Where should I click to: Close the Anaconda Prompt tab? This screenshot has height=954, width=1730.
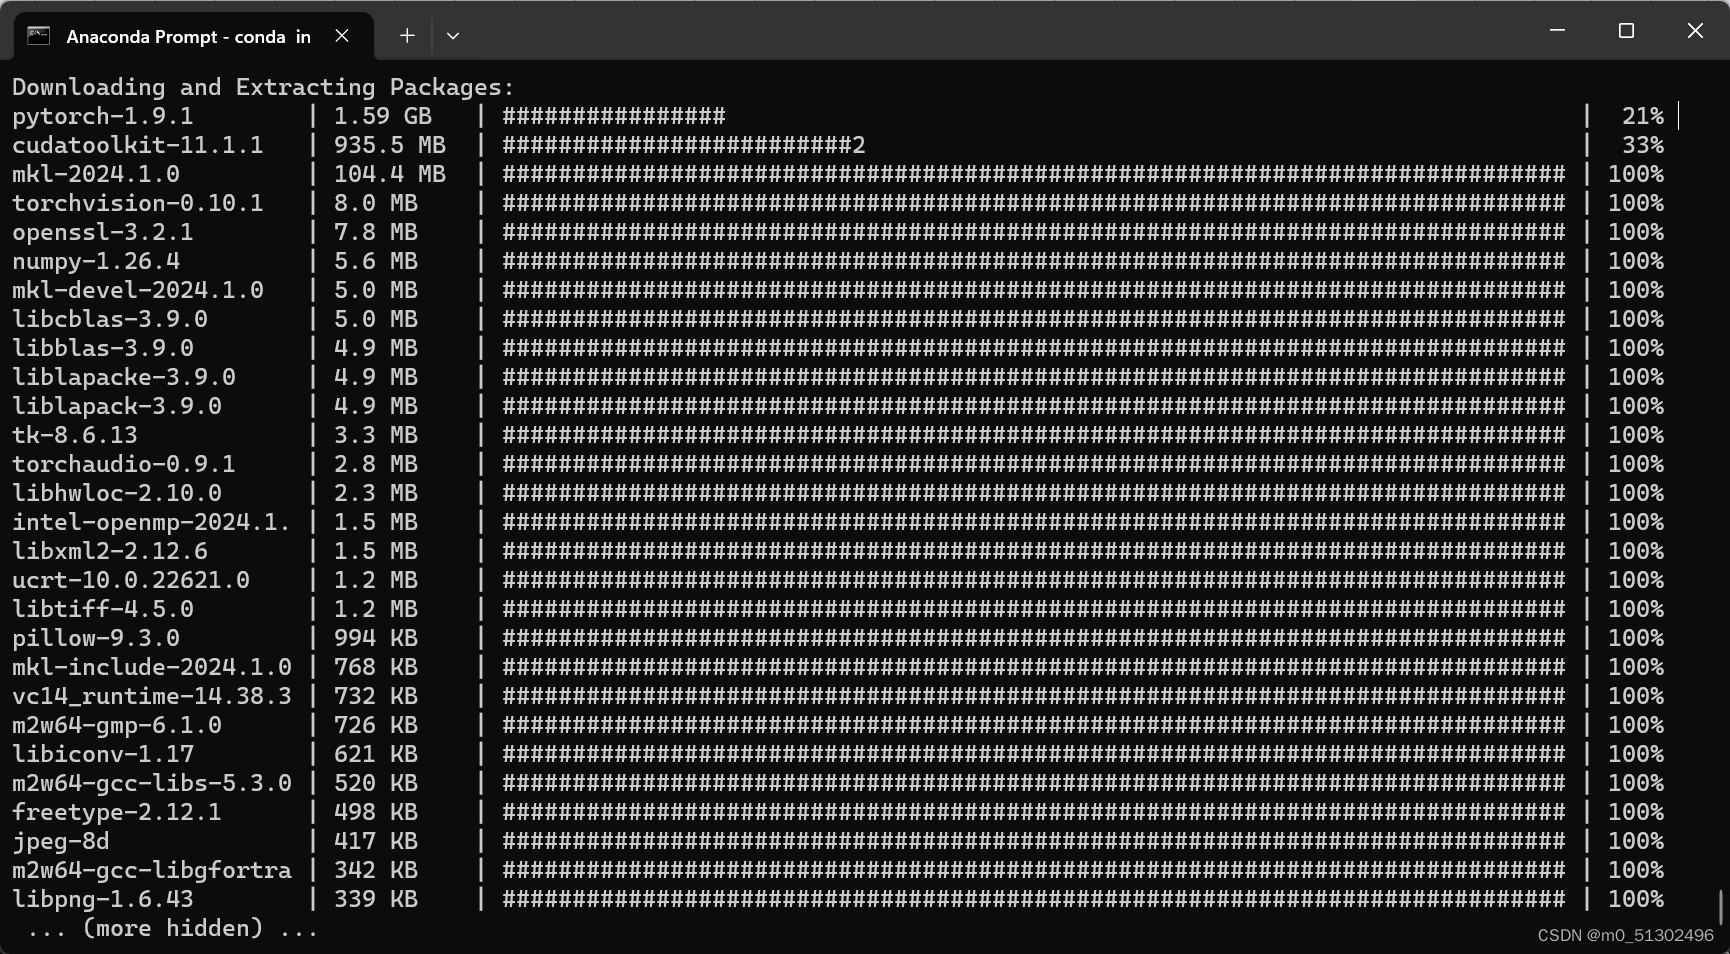pos(342,36)
